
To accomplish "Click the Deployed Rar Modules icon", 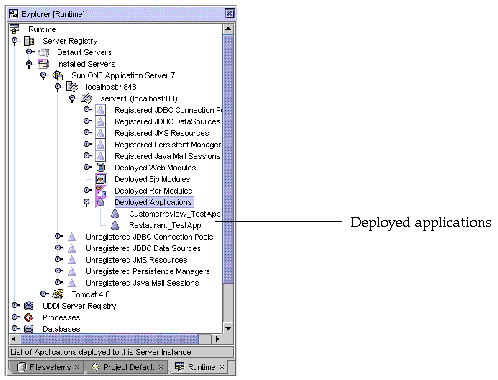I will pos(101,191).
